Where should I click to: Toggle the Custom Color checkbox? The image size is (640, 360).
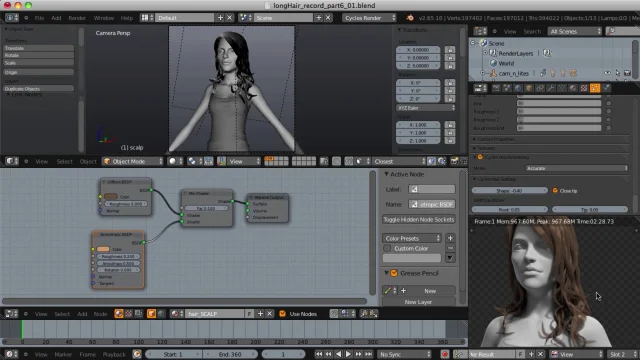pos(387,248)
